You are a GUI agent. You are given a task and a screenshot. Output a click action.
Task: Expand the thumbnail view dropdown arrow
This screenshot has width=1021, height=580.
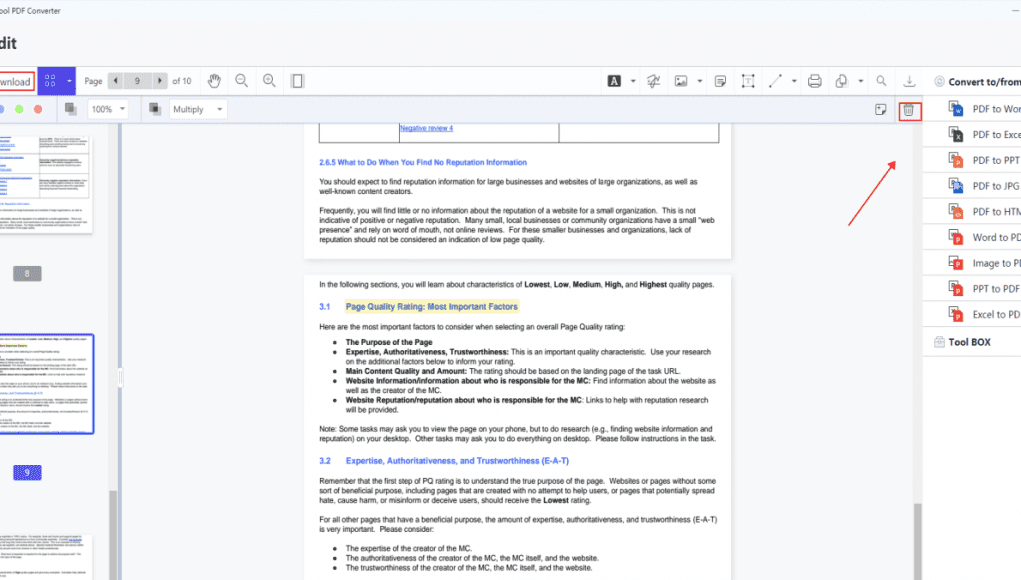[x=69, y=81]
